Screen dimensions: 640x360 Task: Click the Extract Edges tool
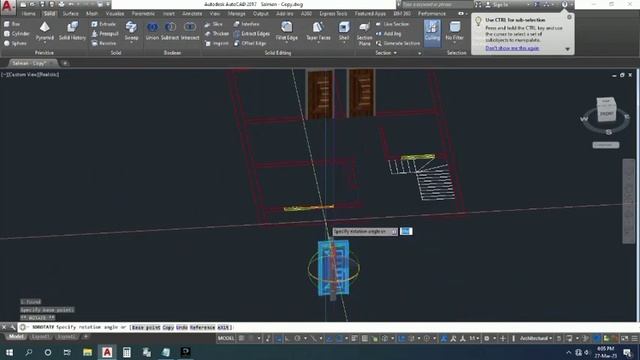pyautogui.click(x=251, y=33)
